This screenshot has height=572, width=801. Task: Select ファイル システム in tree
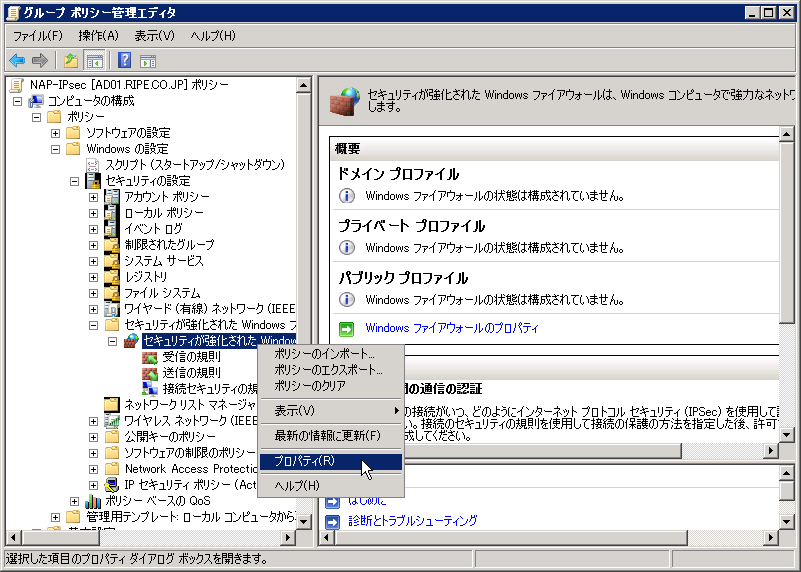pos(162,293)
